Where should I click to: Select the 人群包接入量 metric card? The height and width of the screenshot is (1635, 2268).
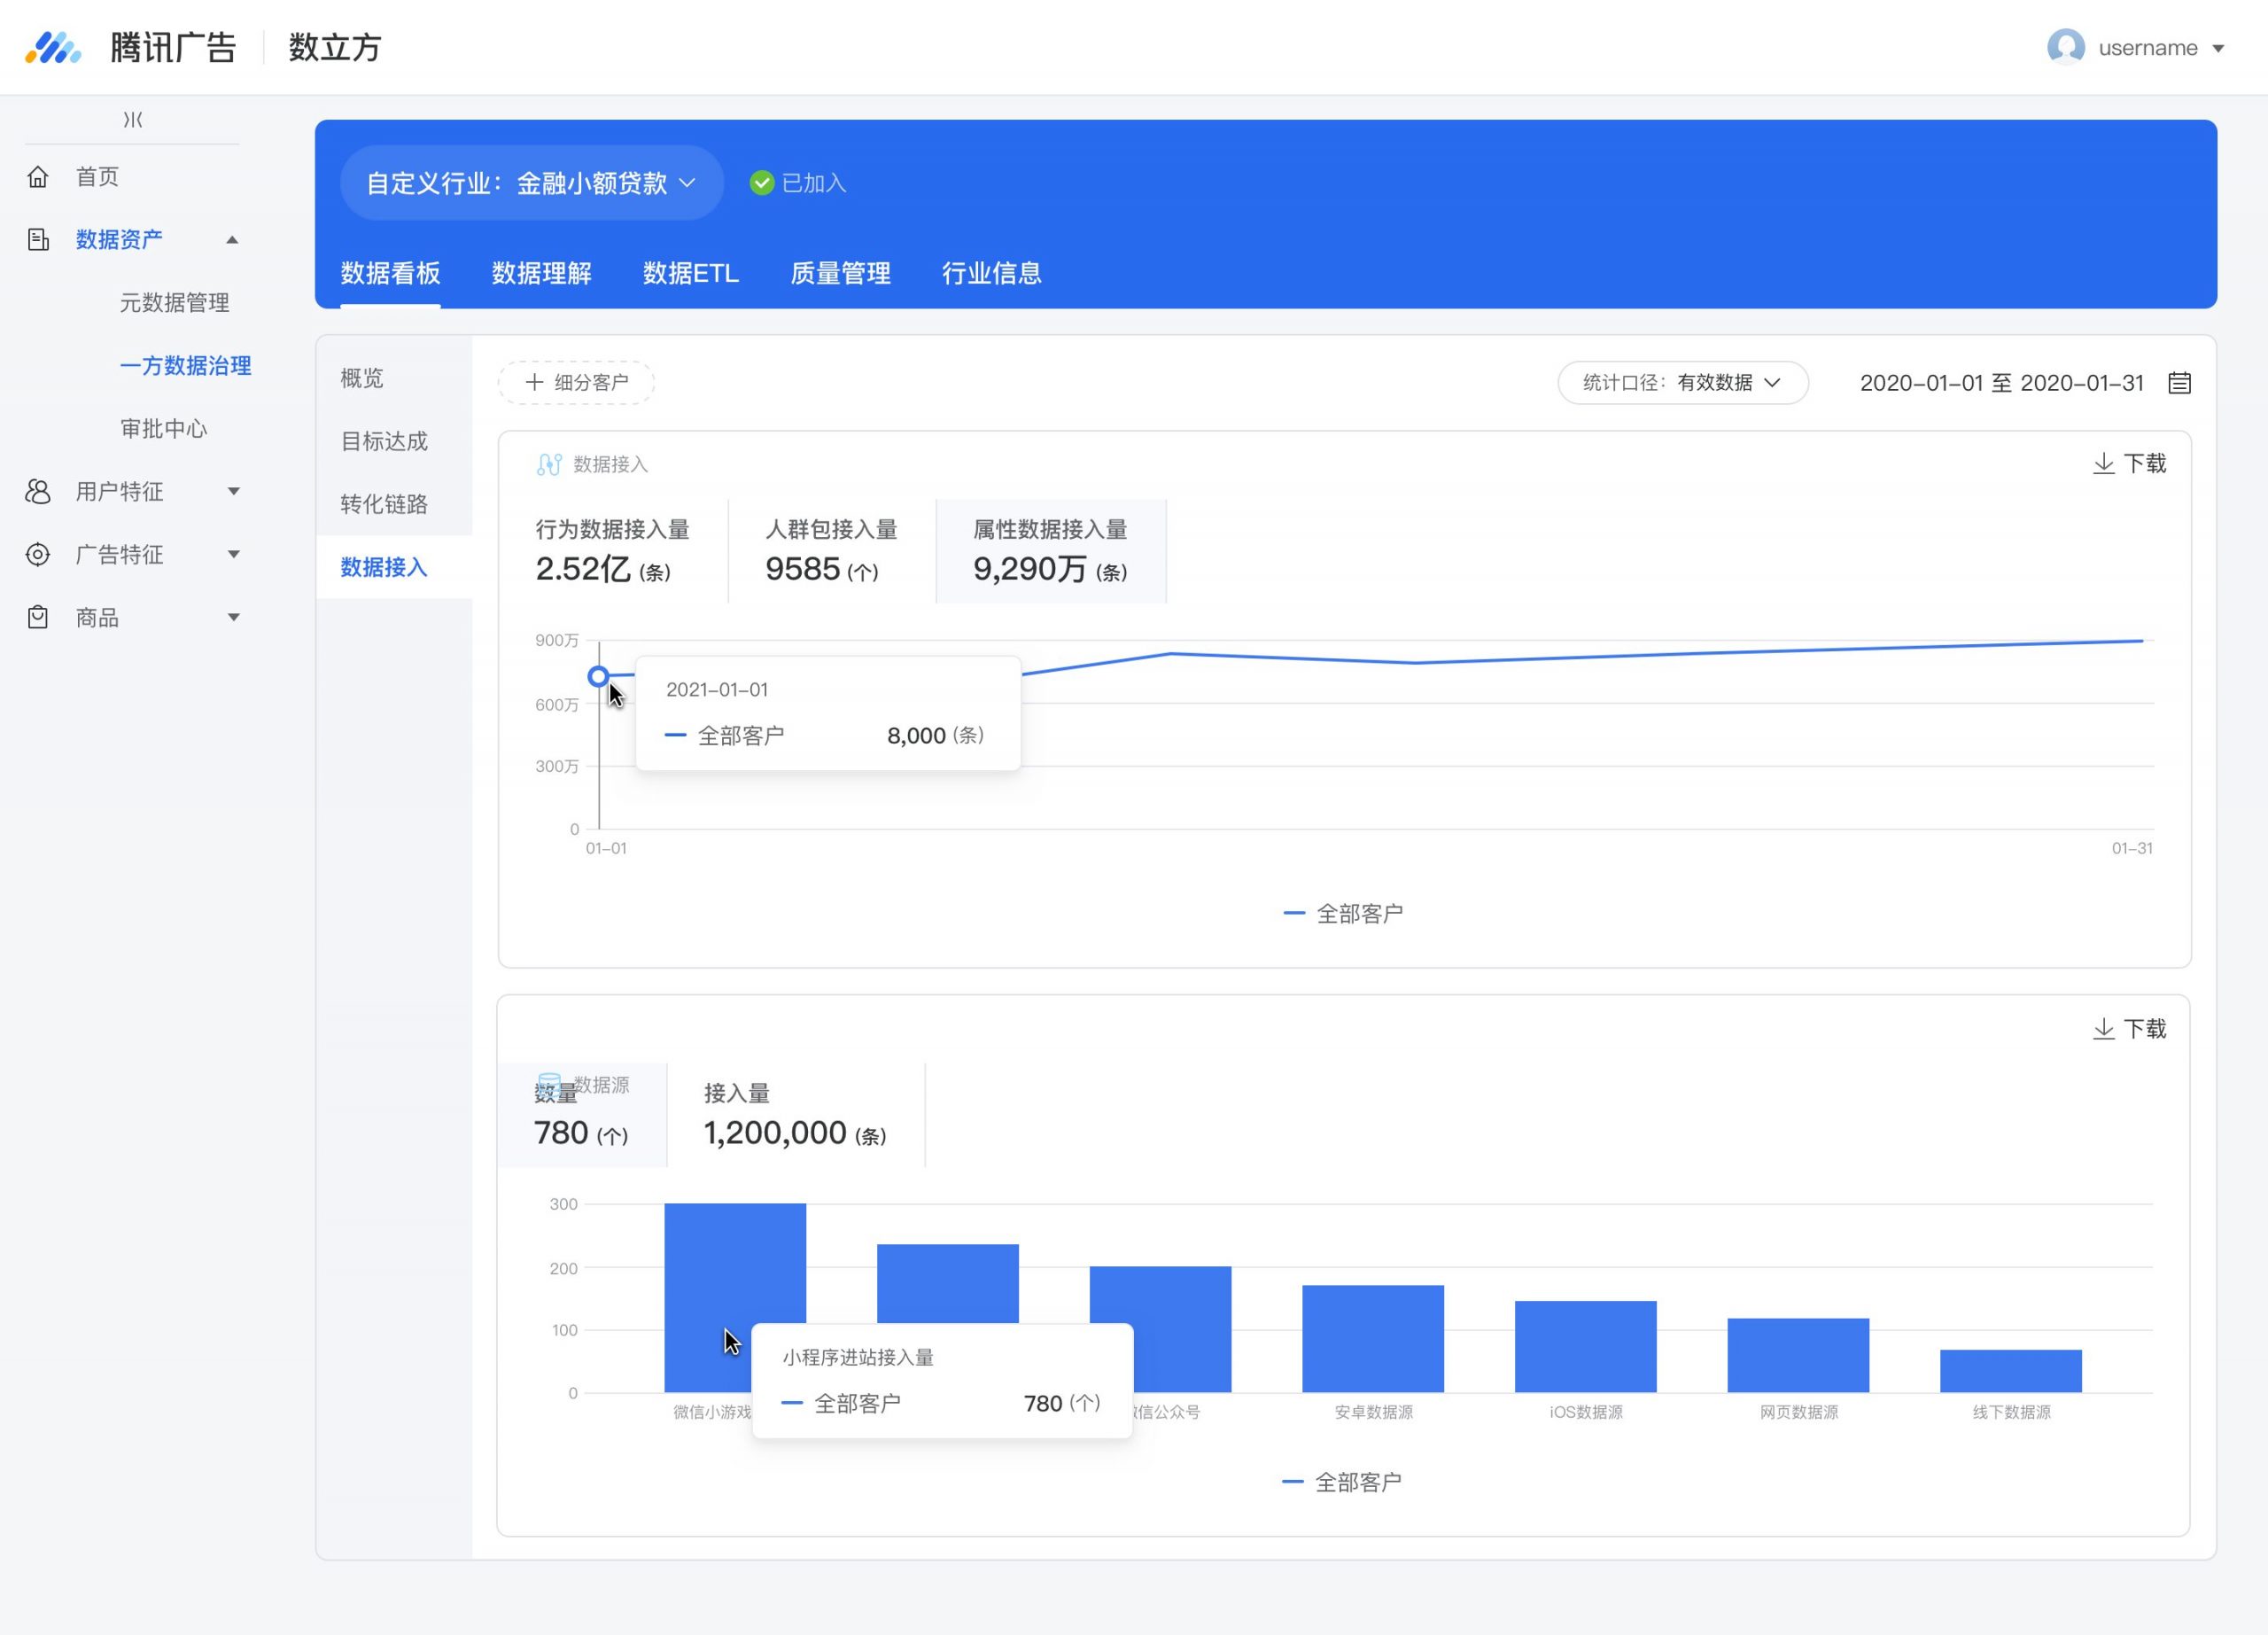832,551
